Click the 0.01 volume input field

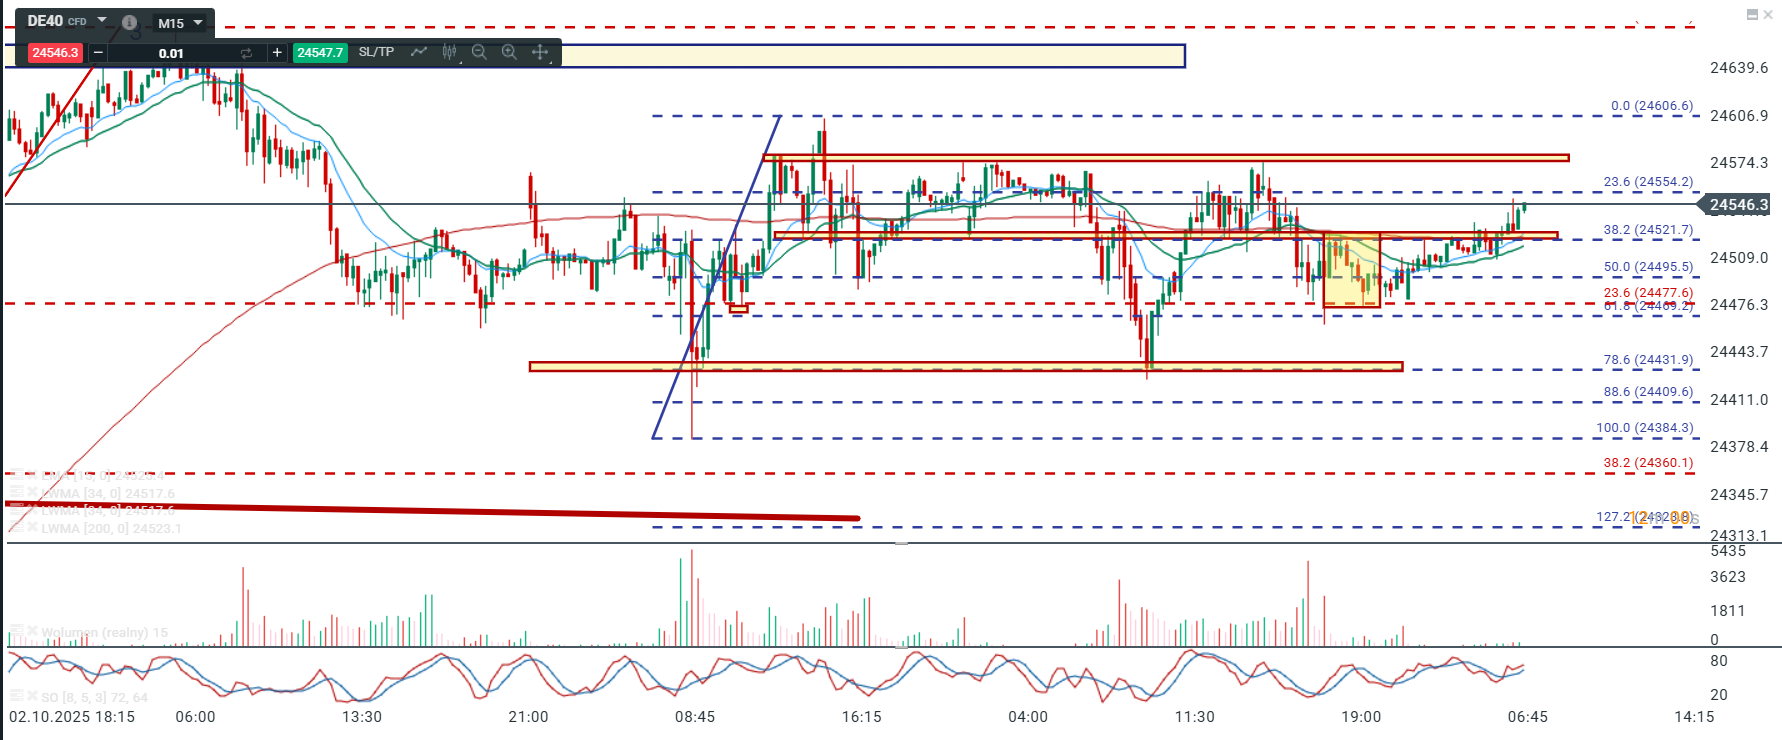171,53
